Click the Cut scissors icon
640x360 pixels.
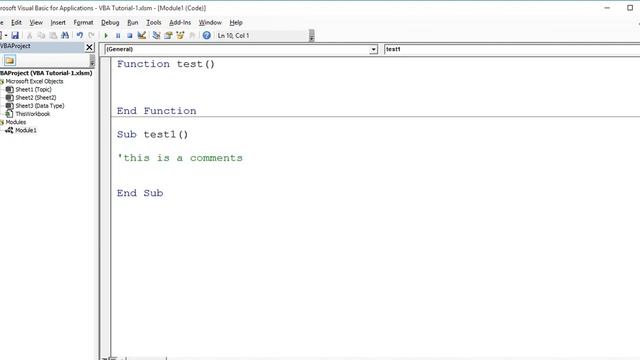[x=29, y=36]
